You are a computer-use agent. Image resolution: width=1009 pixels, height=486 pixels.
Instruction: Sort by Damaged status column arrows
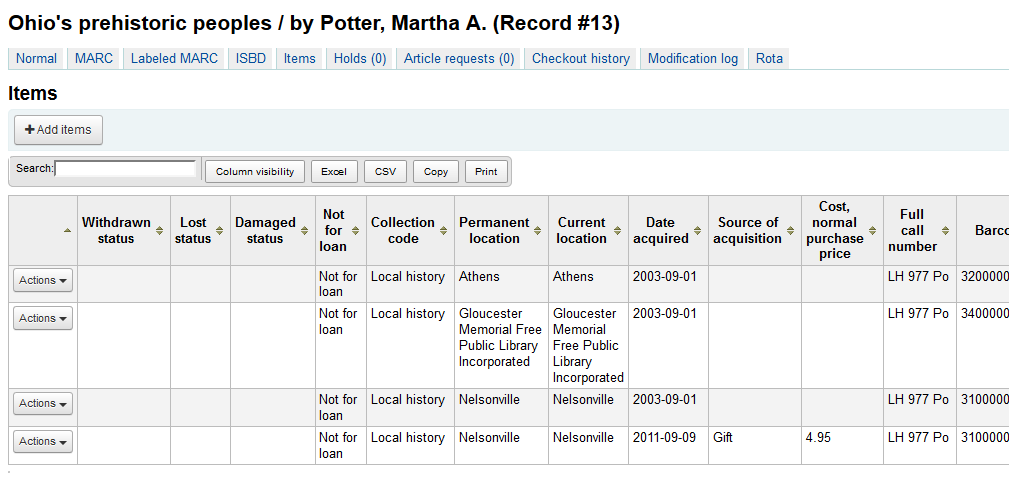[304, 231]
